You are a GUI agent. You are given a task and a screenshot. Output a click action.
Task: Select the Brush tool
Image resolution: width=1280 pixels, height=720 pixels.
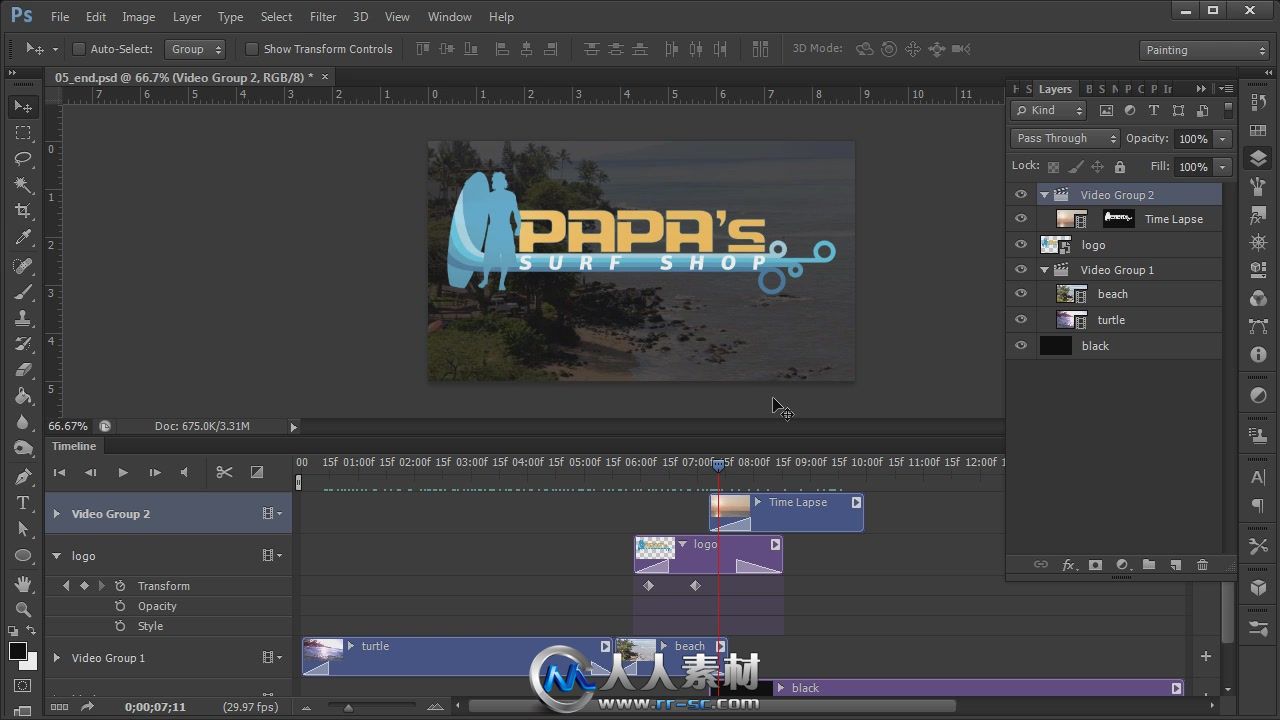click(x=23, y=291)
